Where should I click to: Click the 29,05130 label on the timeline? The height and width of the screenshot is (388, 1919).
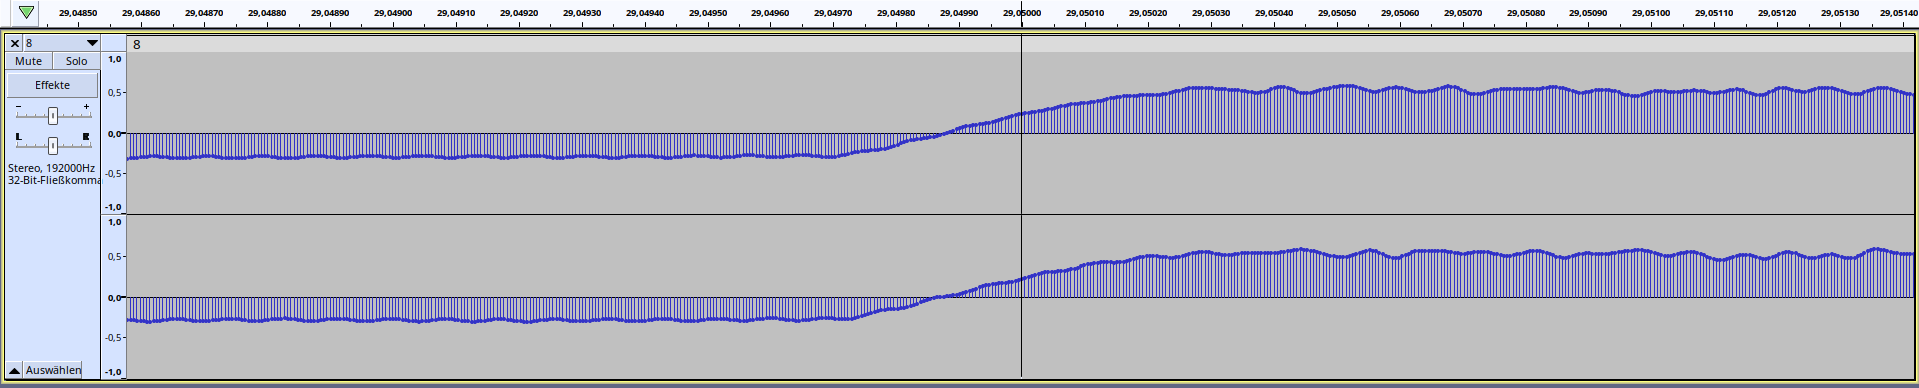pos(1840,13)
